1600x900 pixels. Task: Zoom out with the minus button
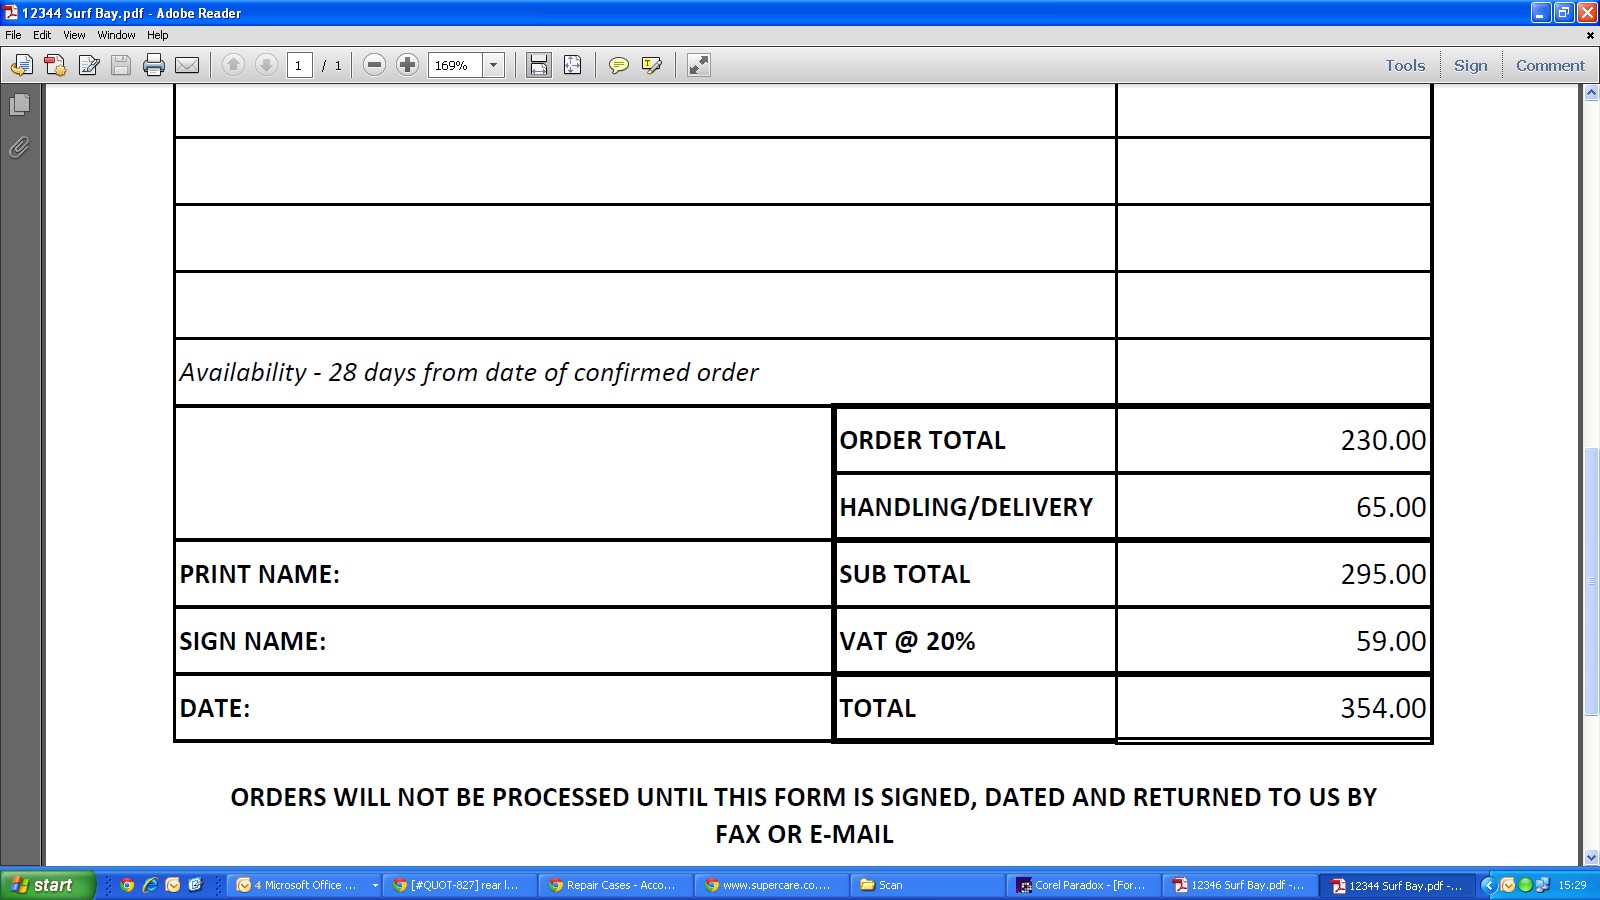[374, 65]
